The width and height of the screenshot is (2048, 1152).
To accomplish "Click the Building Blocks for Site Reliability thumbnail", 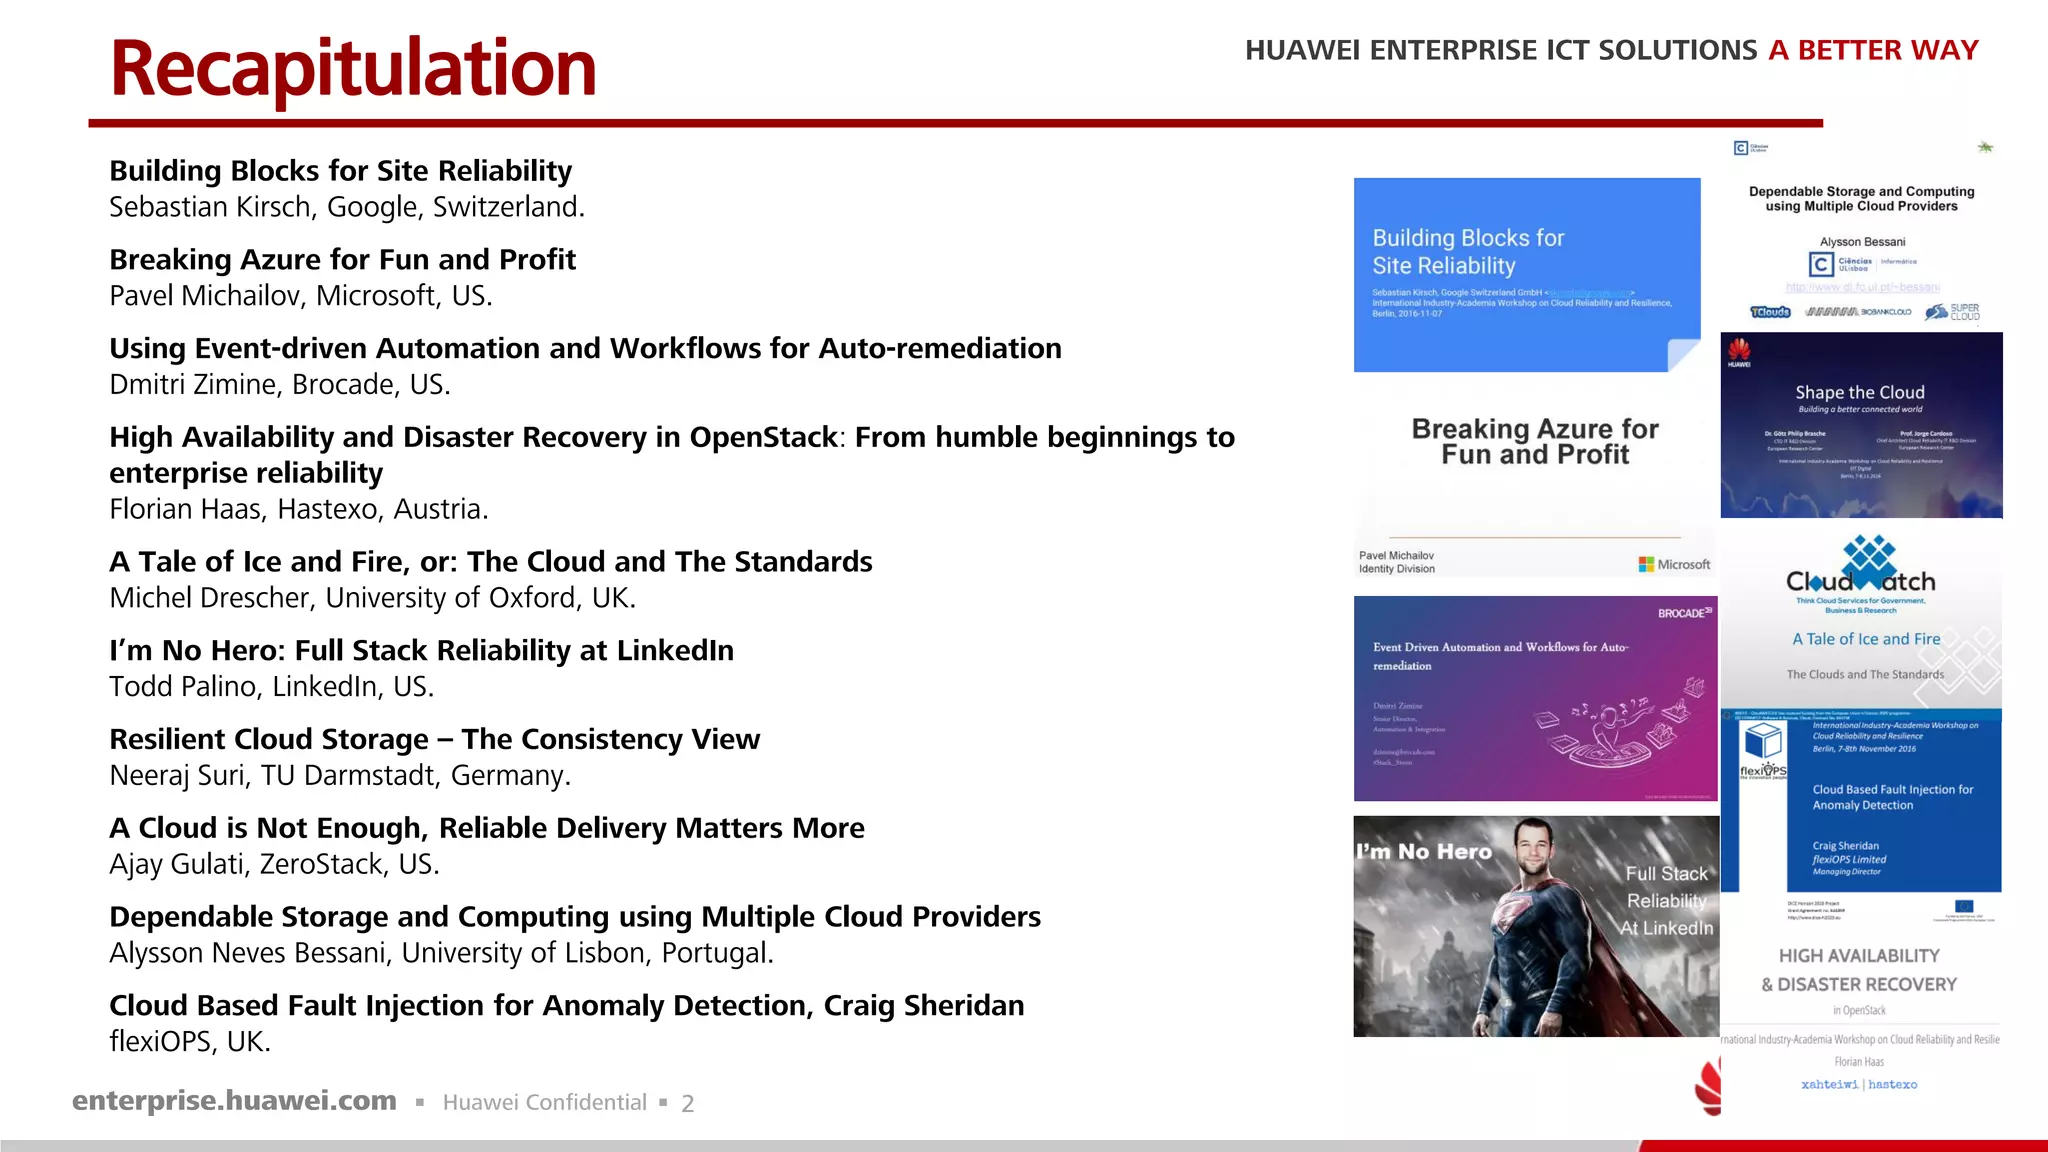I will [x=1526, y=274].
